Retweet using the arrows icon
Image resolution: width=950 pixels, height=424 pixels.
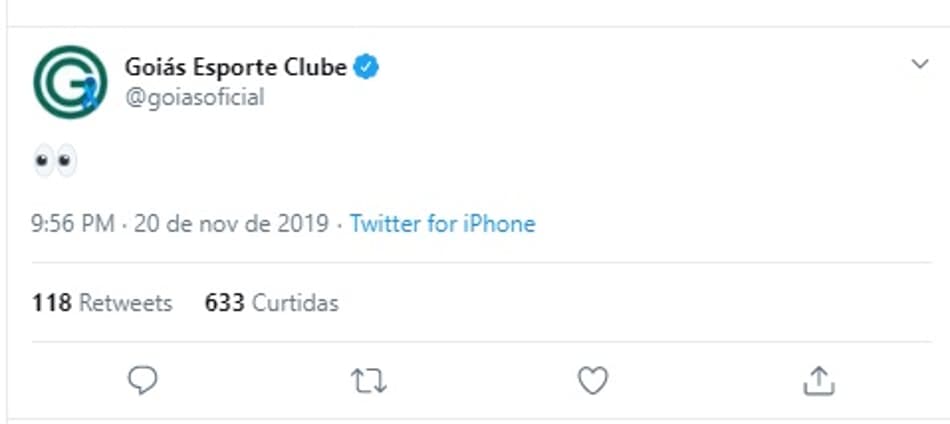369,380
